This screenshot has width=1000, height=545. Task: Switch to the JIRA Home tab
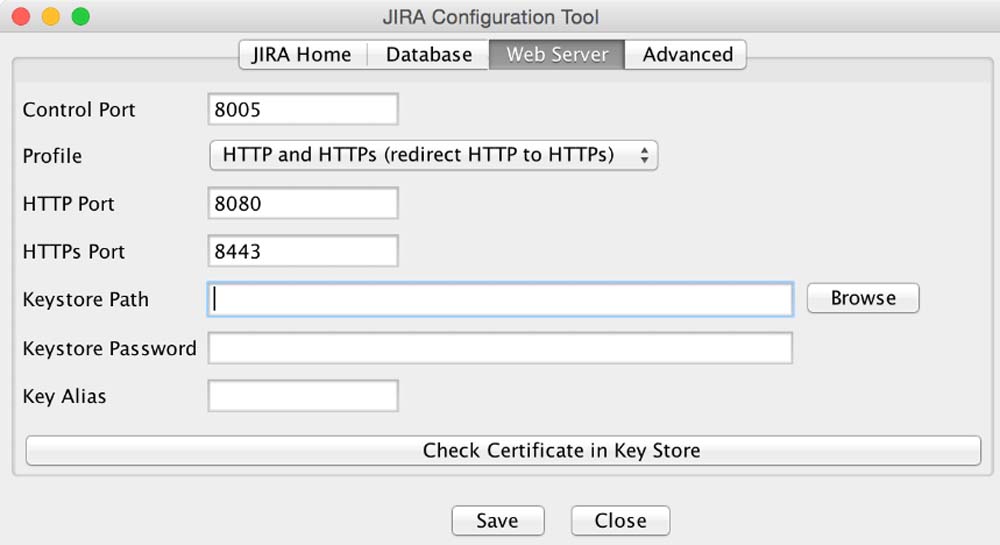302,55
